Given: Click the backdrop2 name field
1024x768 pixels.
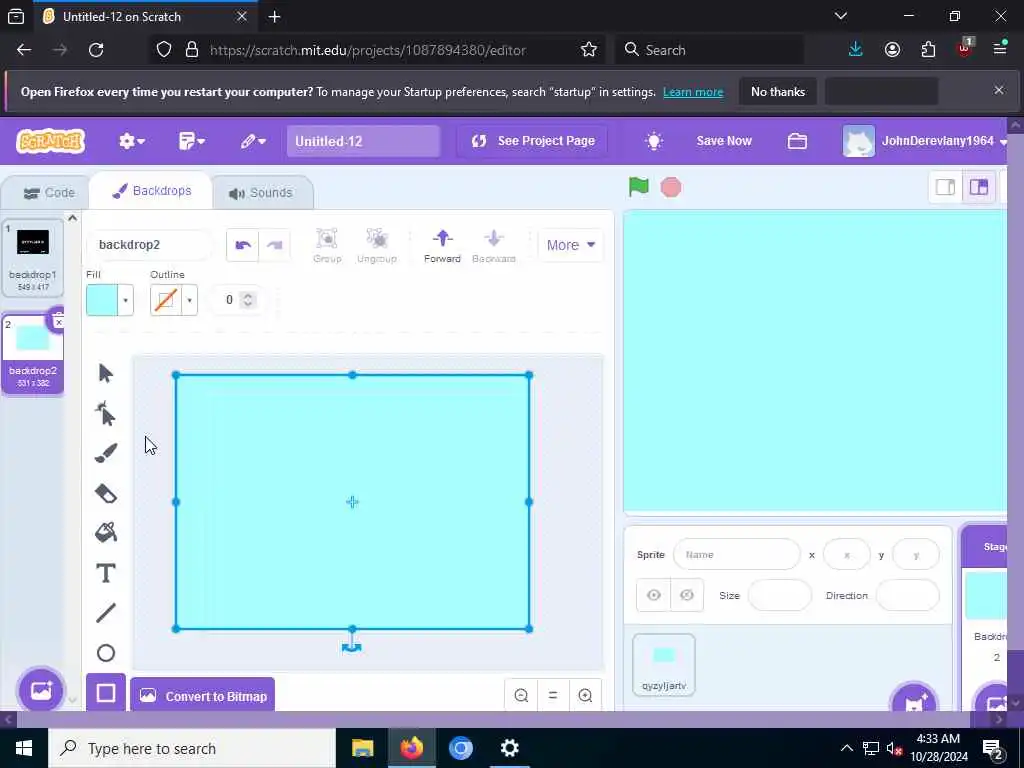Looking at the screenshot, I should pos(149,245).
